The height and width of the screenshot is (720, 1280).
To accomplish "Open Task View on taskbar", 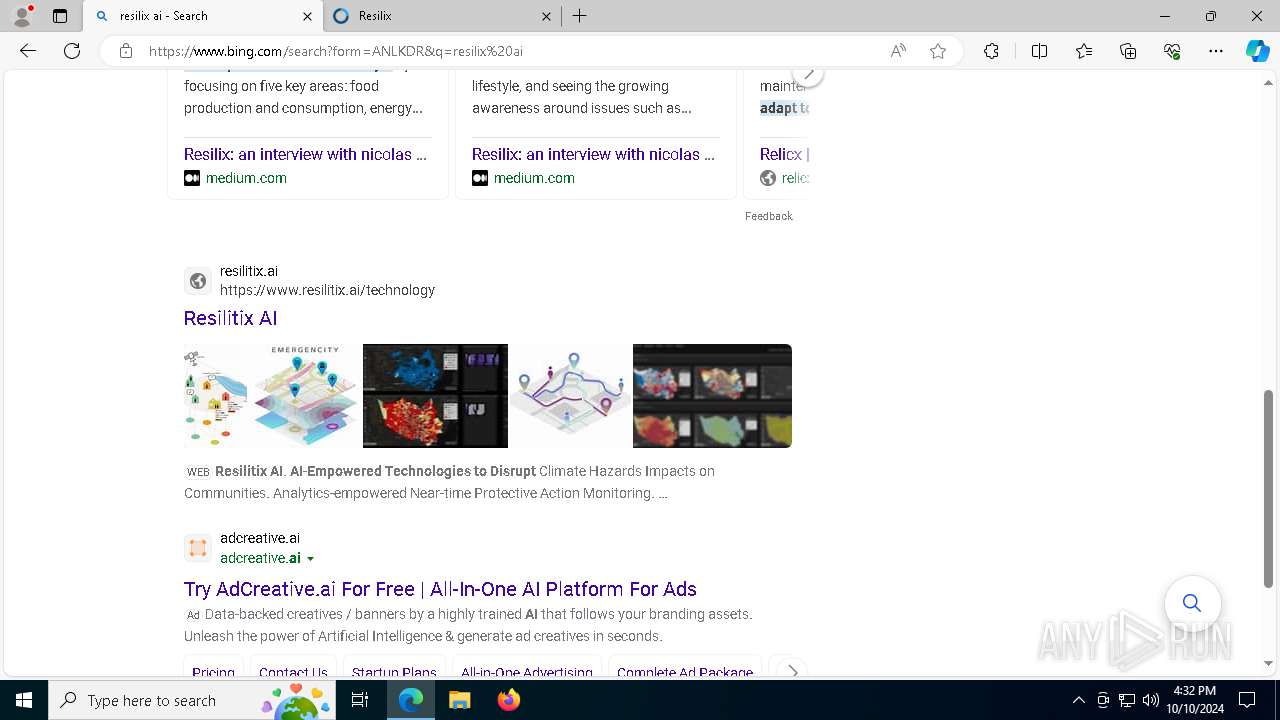I will [x=361, y=700].
